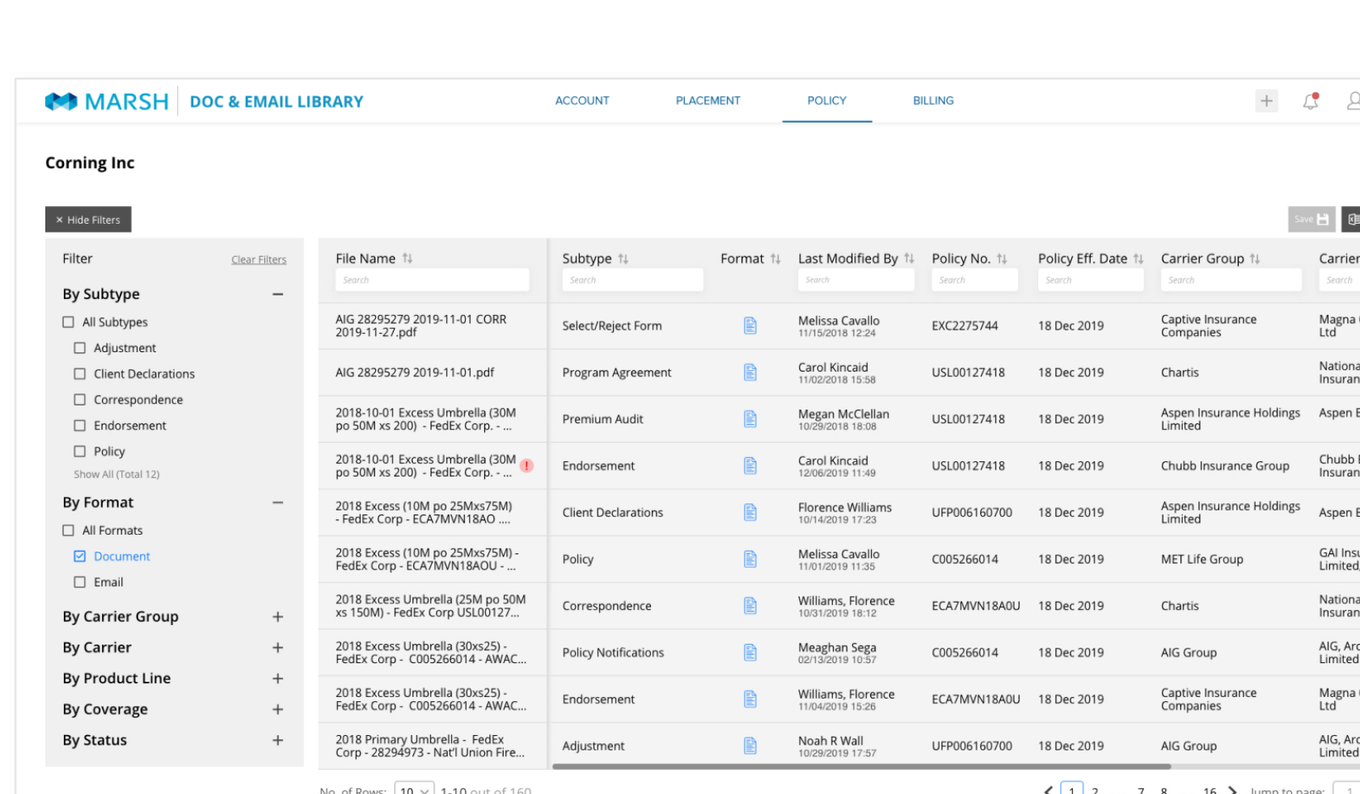The image size is (1360, 794).
Task: Open the Billing tab
Action: click(x=933, y=101)
